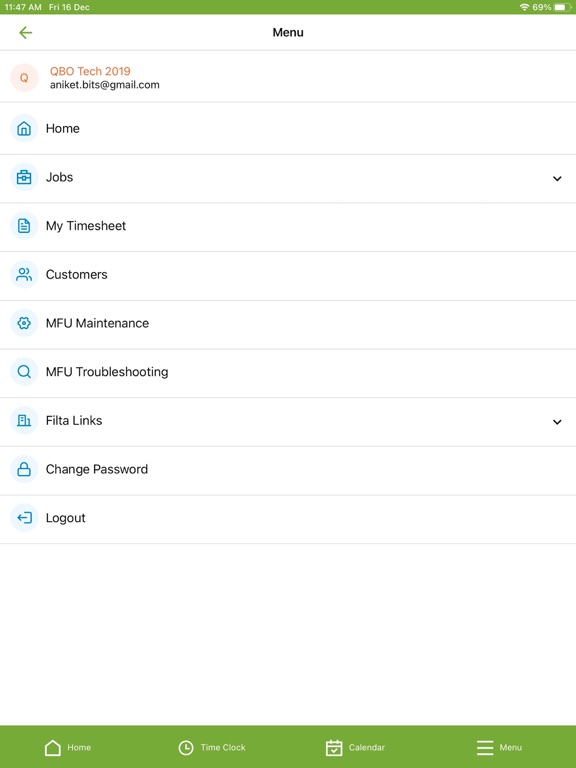Screen dimensions: 576x768
Task: Open Calendar tab in bottom bar
Action: point(355,747)
